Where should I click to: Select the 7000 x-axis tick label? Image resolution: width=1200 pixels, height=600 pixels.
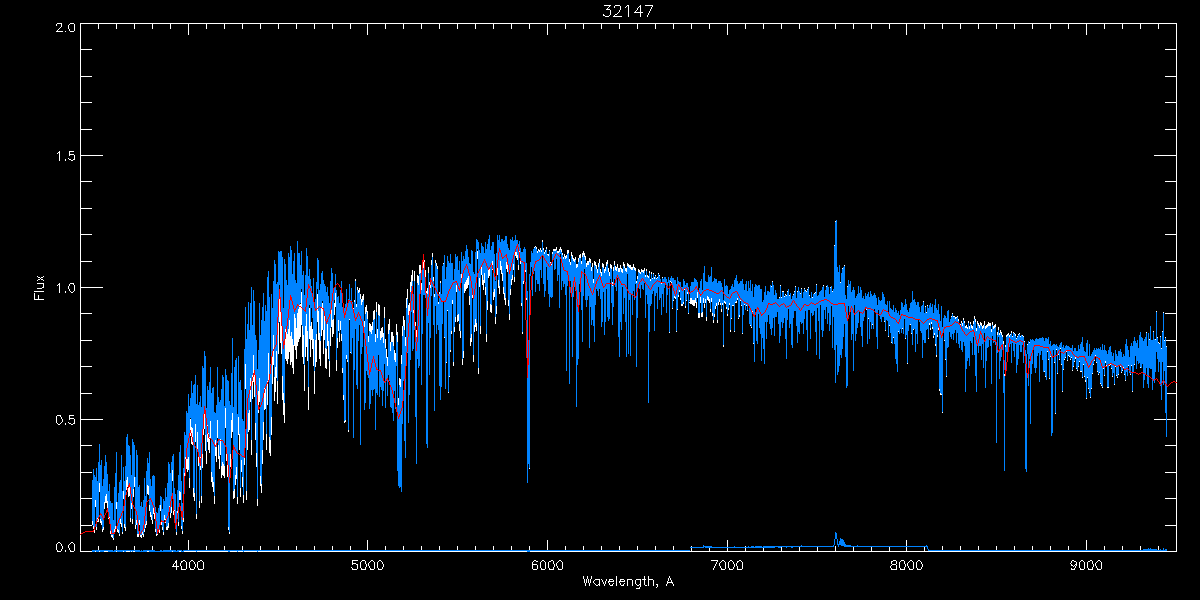727,565
